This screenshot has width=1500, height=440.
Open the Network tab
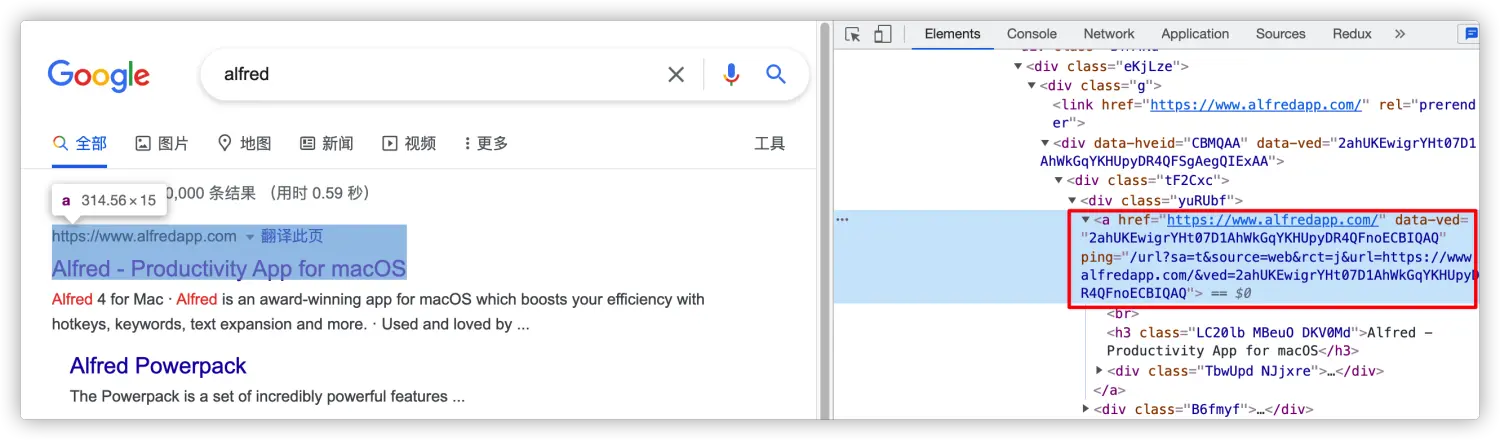1109,34
